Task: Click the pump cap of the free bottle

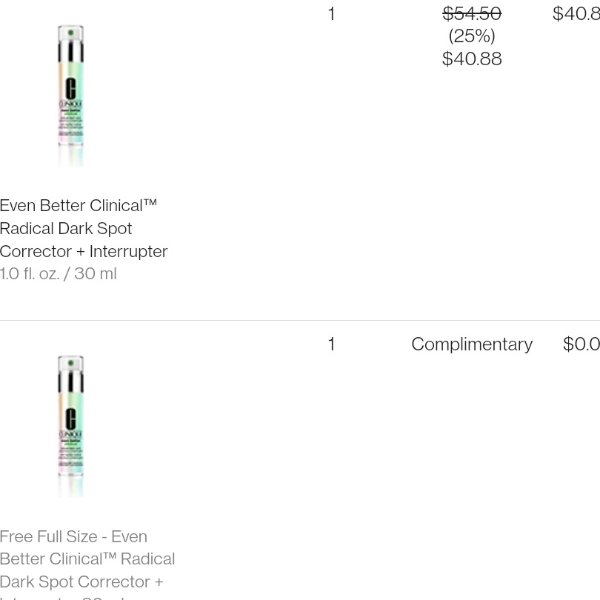Action: click(70, 363)
